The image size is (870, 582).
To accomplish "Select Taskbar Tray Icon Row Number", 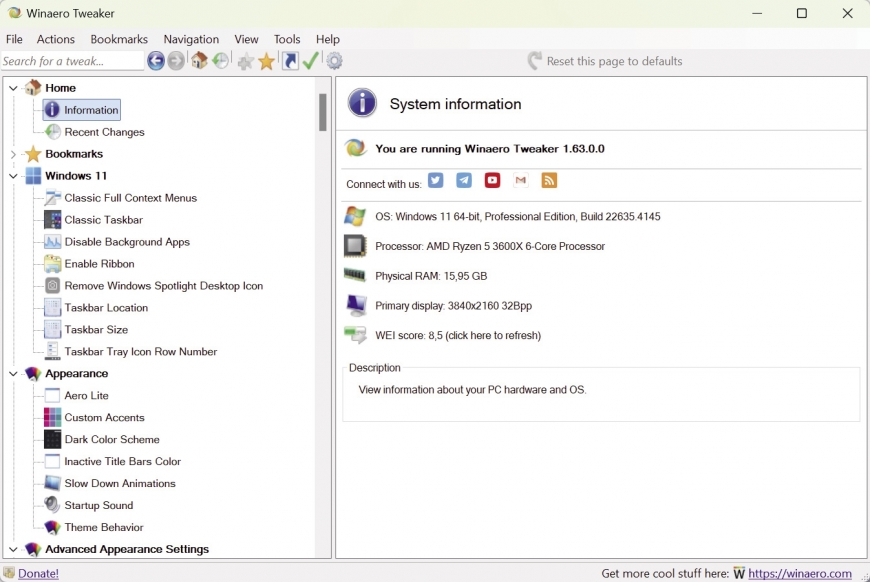I will click(x=140, y=352).
